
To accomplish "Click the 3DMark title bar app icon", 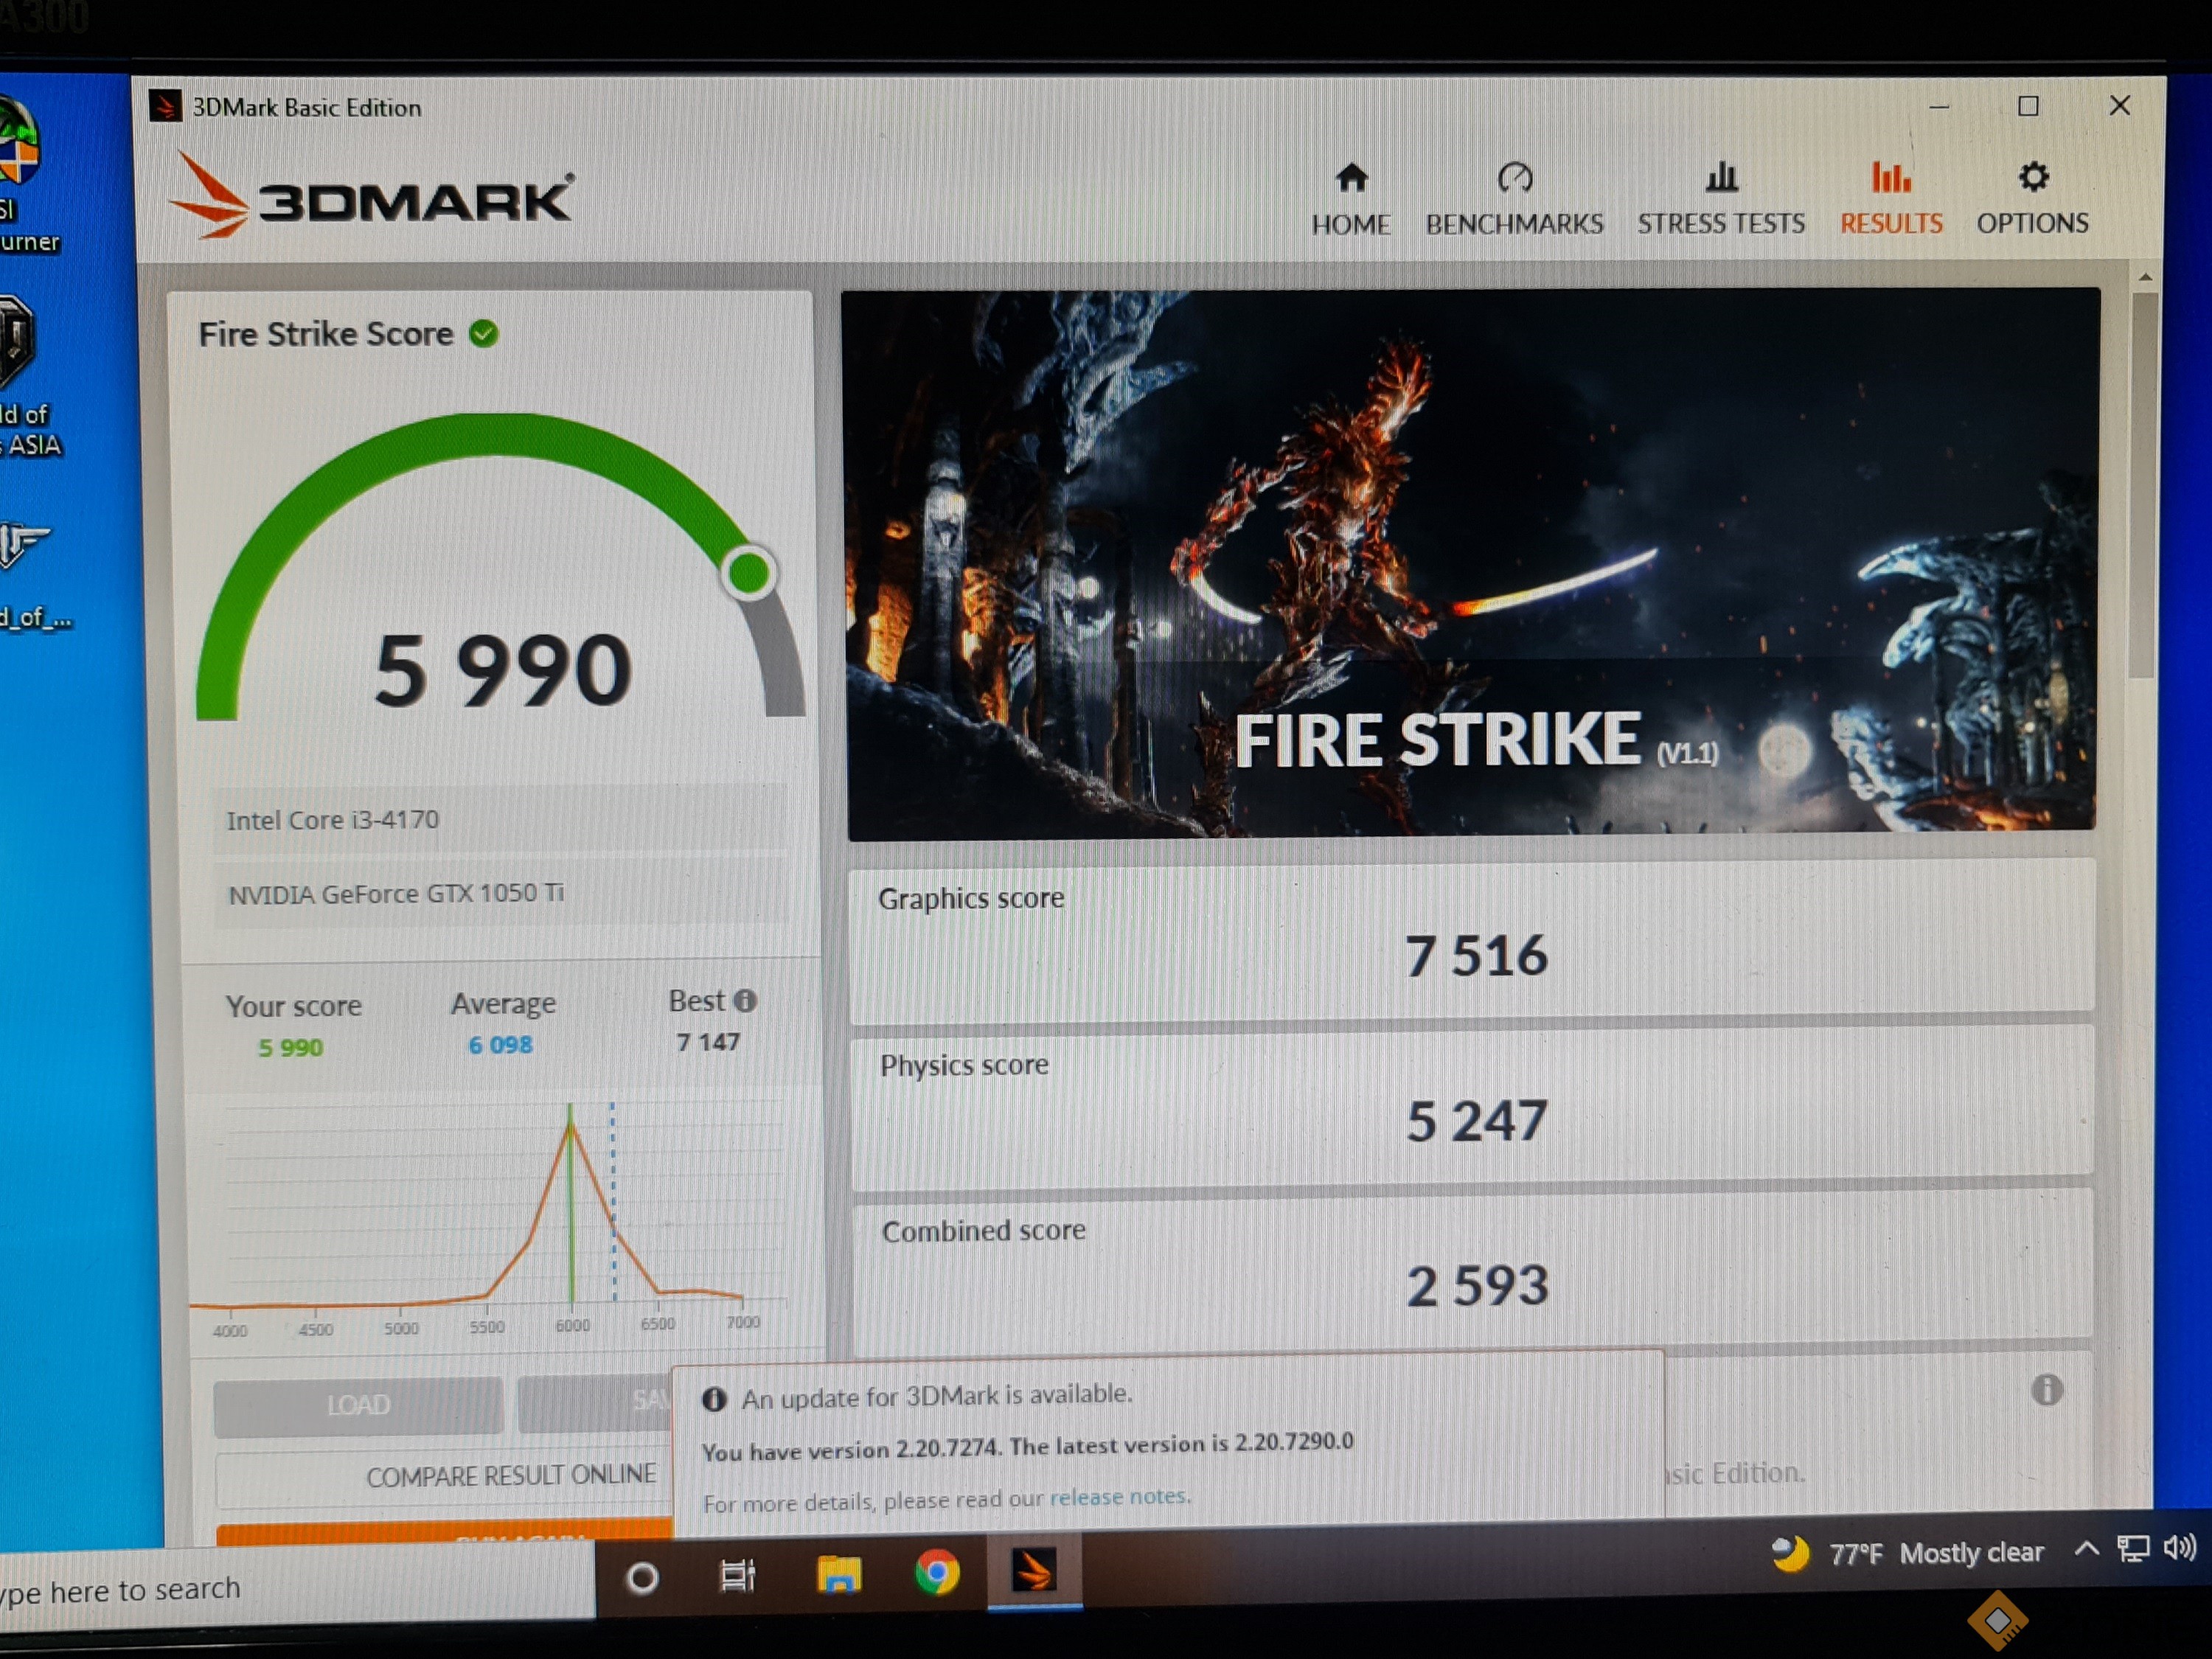I will click(x=165, y=107).
